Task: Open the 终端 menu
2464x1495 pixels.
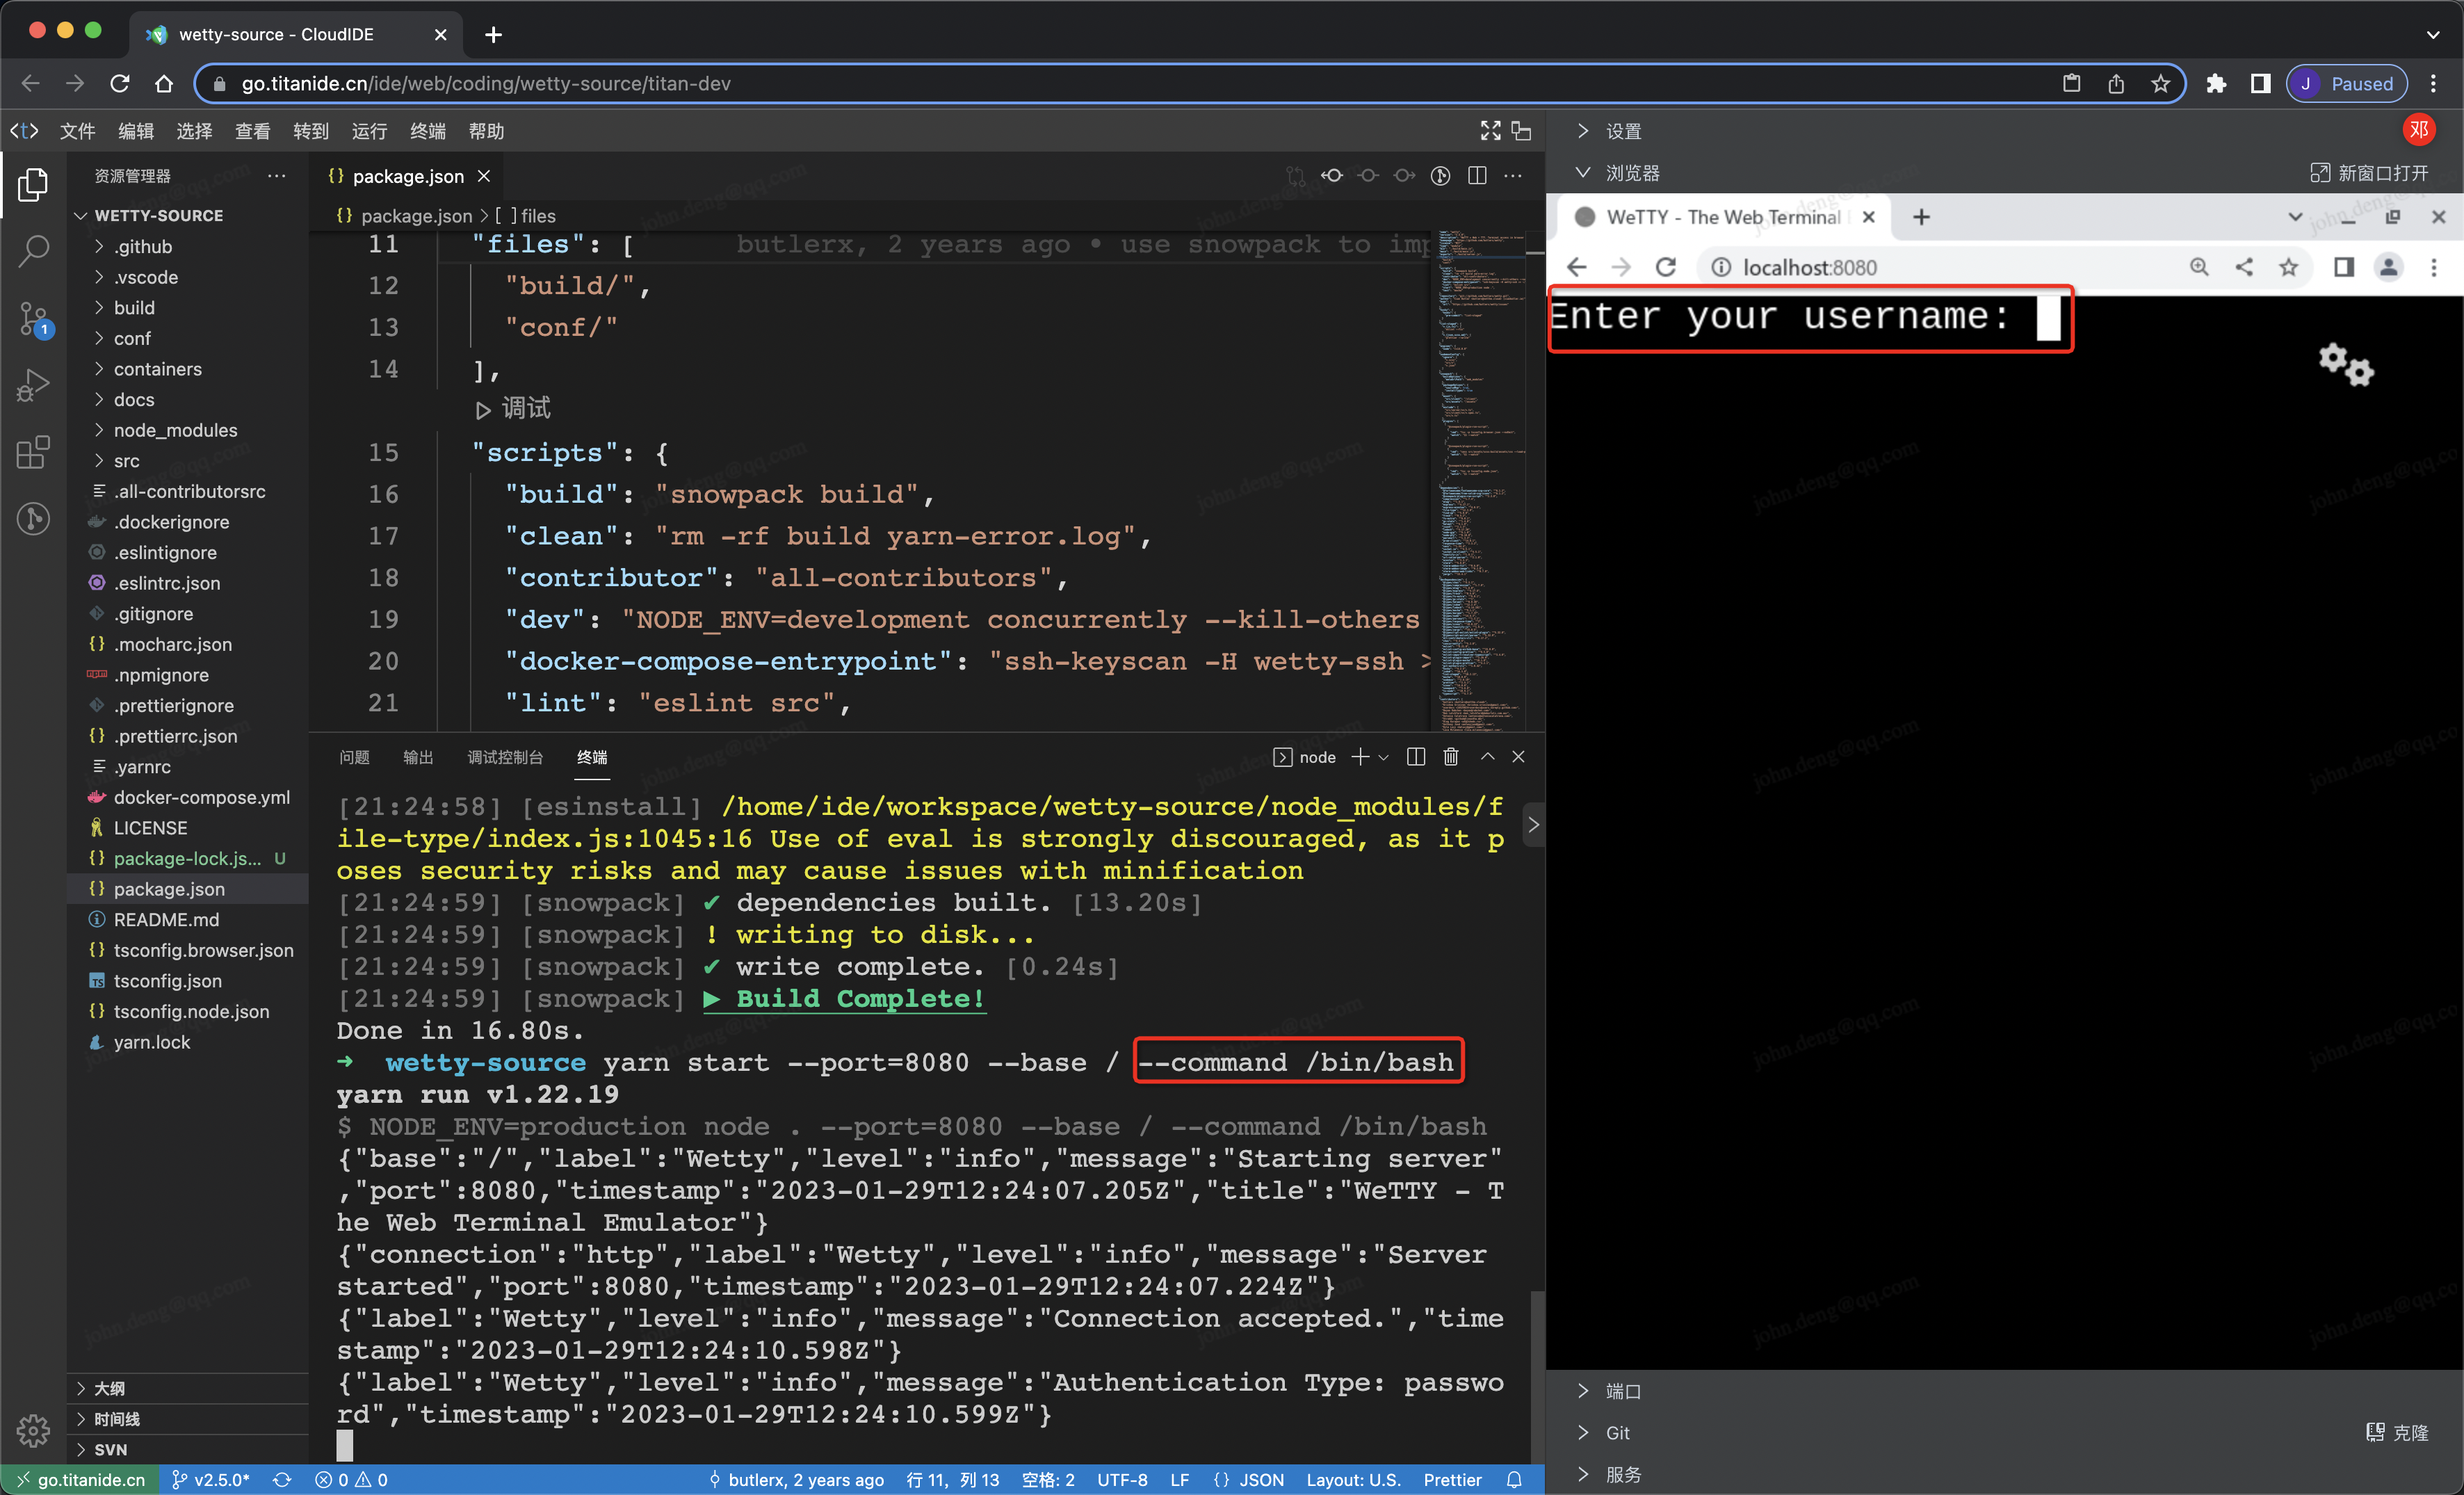Action: 427,131
